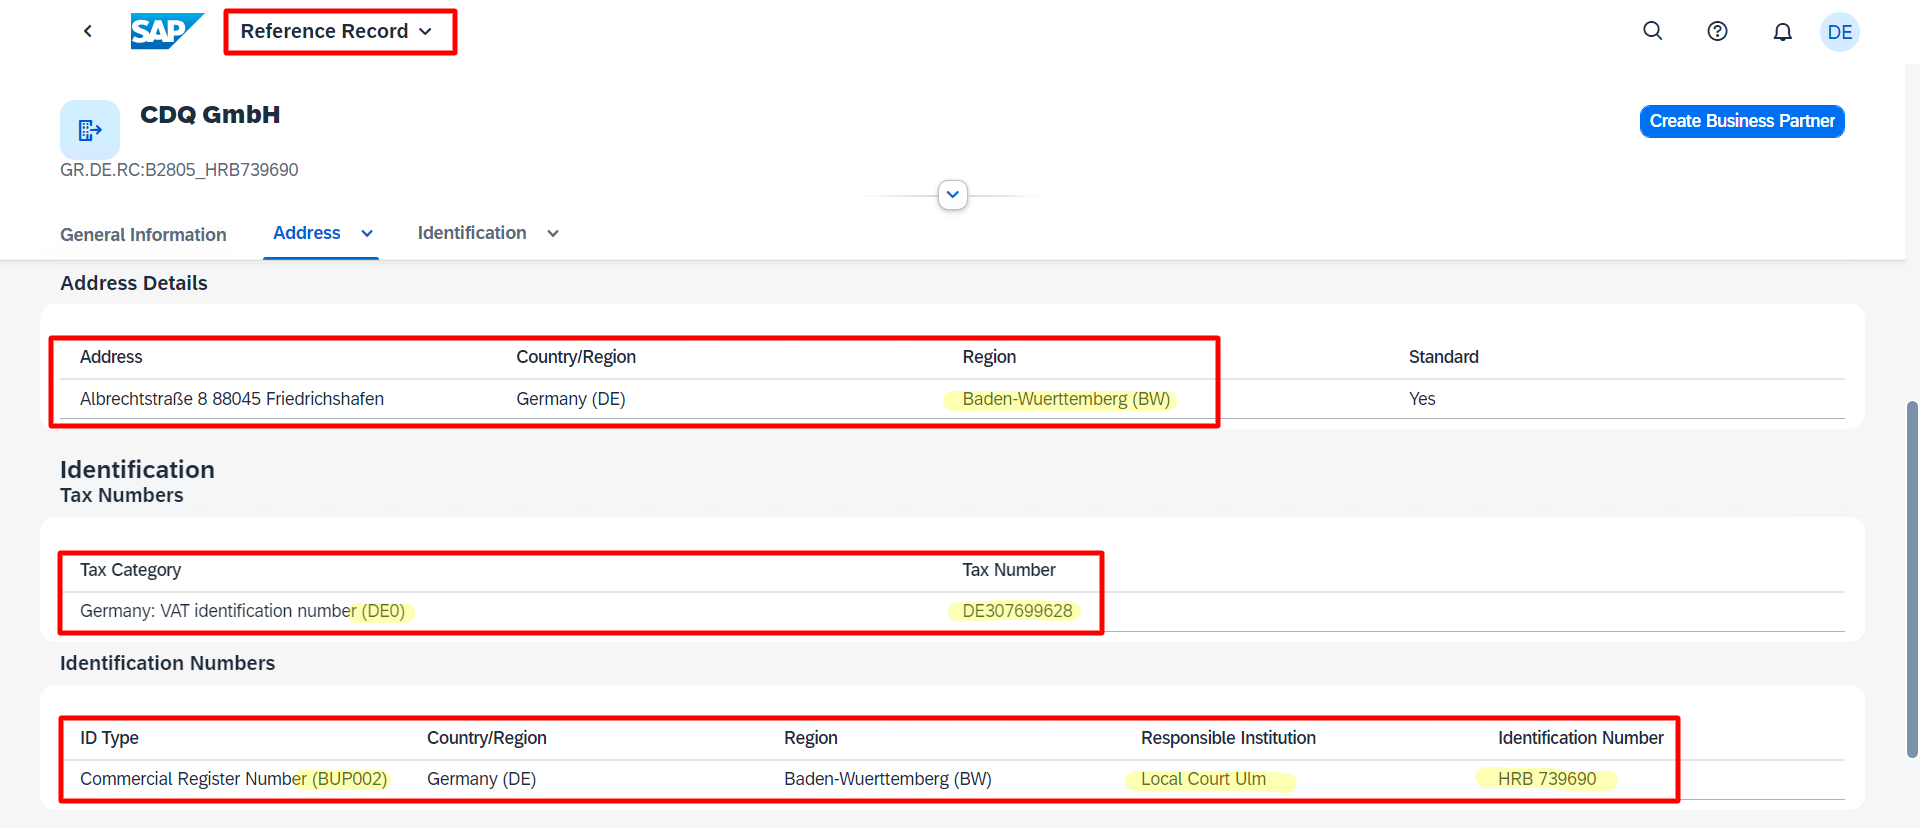This screenshot has width=1920, height=828.
Task: Select the Address tab
Action: coord(307,233)
